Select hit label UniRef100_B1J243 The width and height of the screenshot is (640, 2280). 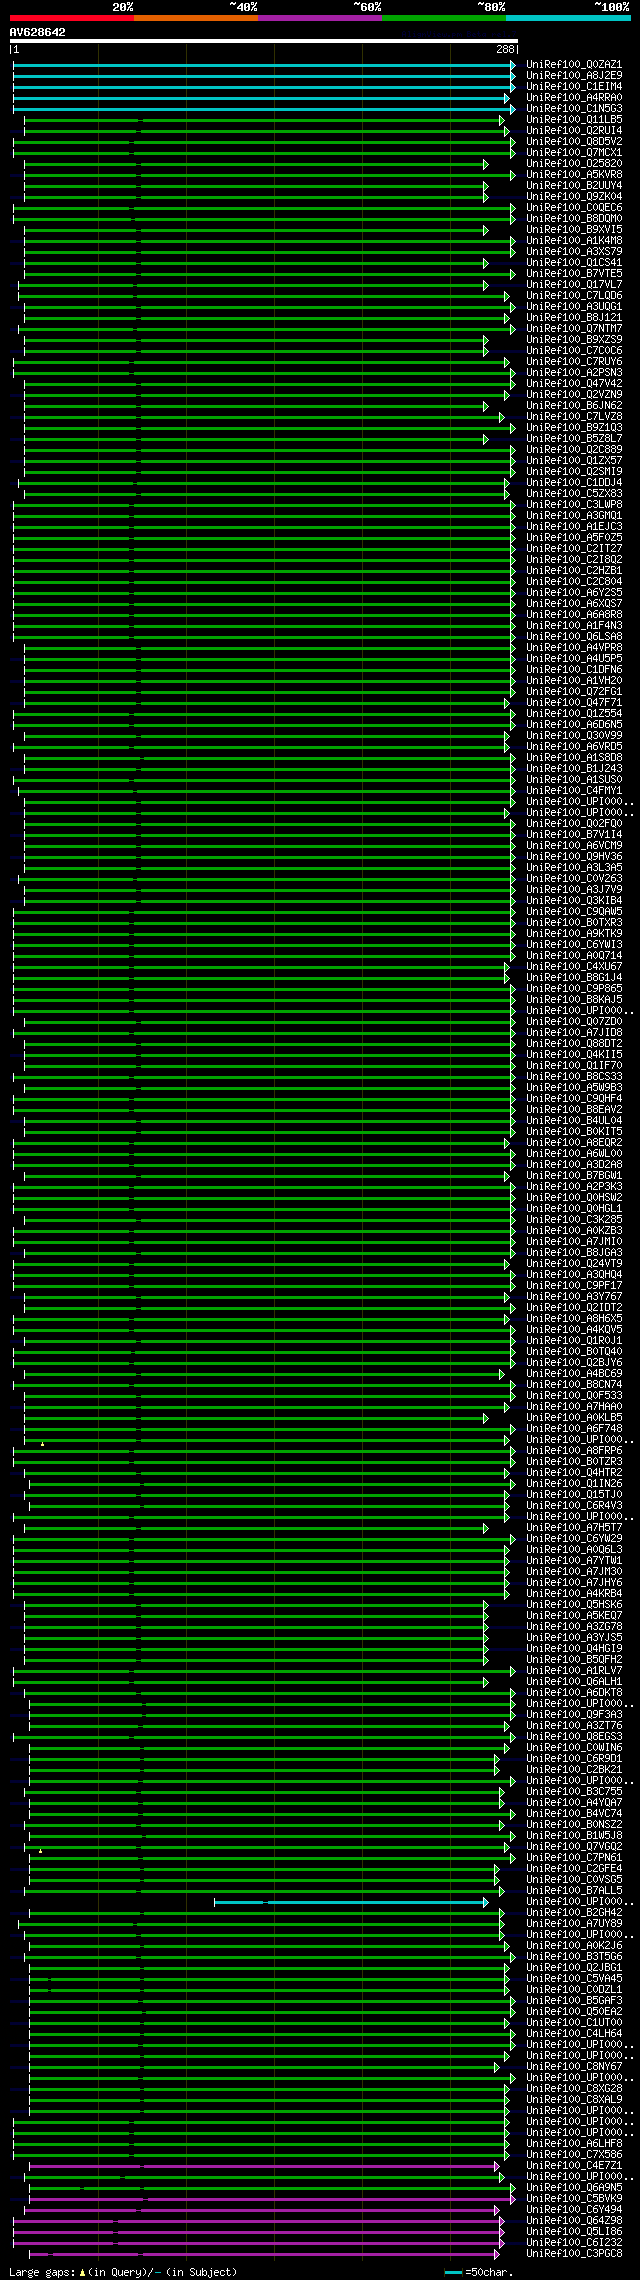pos(574,769)
